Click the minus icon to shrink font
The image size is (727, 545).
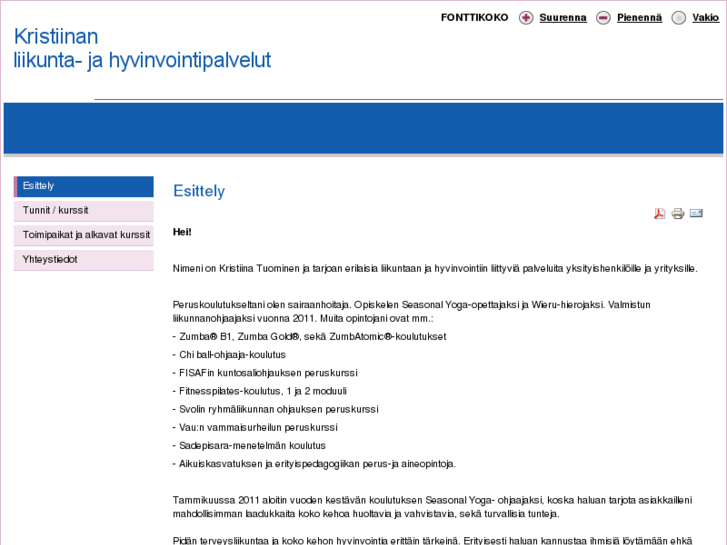tap(603, 18)
